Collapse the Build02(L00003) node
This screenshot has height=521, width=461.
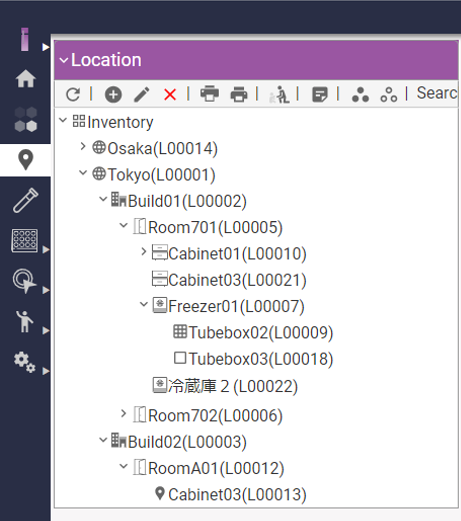point(103,440)
